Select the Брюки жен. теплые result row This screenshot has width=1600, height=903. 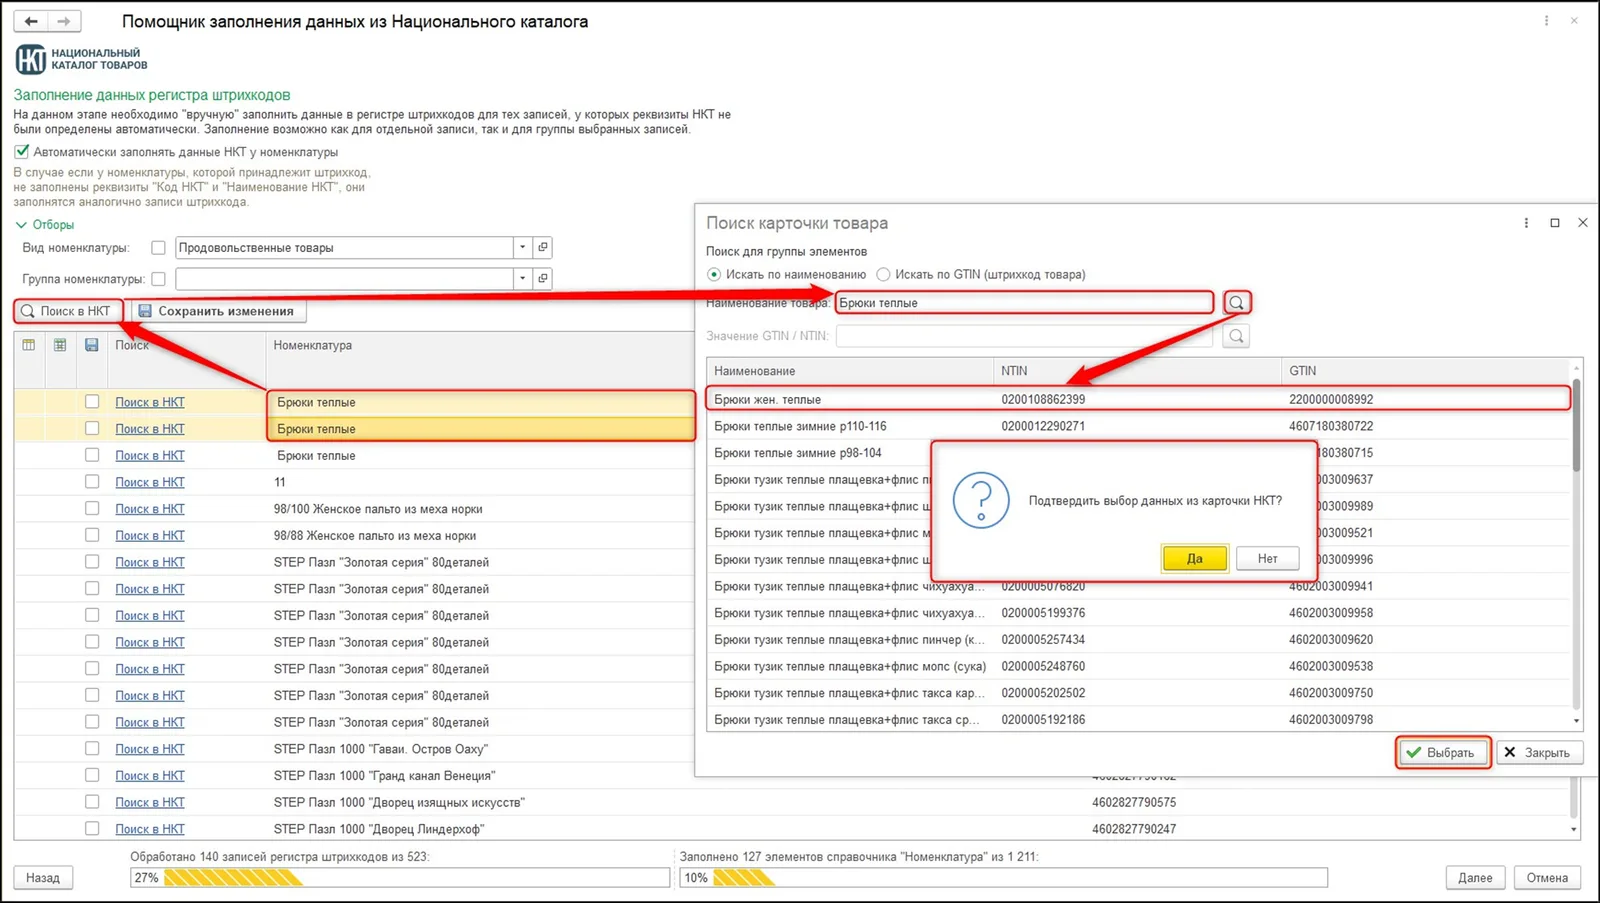(1138, 399)
